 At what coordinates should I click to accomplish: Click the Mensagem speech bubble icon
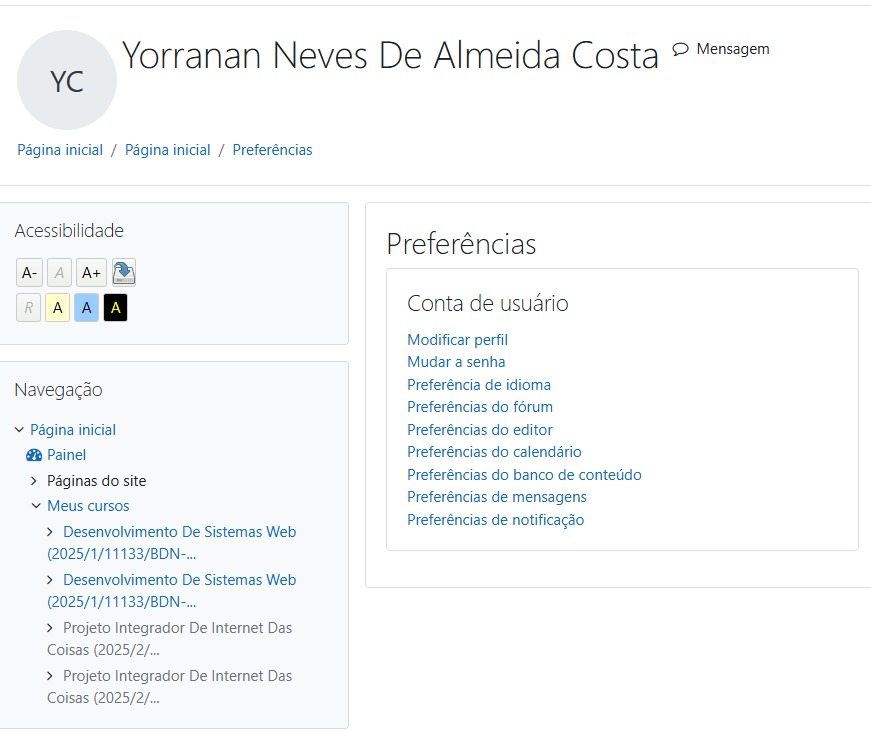pos(680,49)
